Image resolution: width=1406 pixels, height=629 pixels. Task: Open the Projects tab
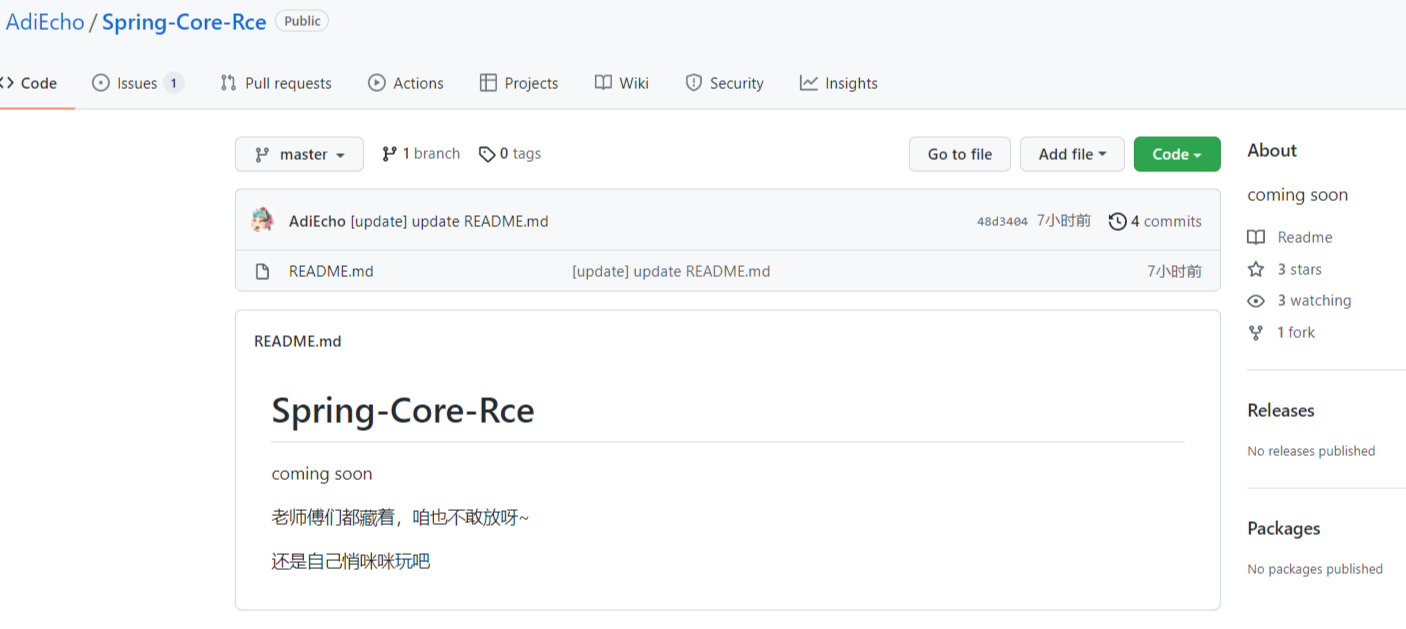[519, 83]
